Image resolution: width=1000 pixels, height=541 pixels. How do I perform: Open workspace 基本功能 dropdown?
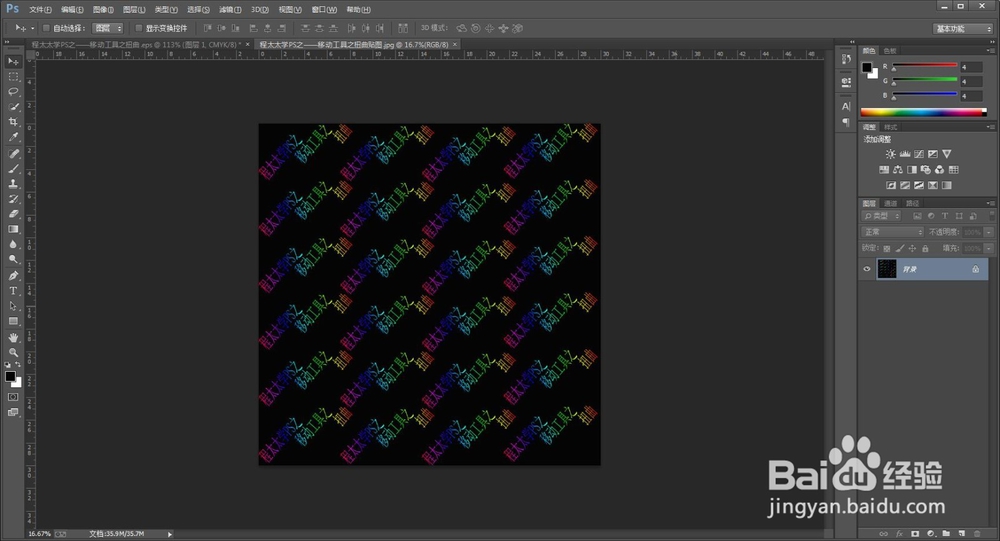tap(963, 29)
